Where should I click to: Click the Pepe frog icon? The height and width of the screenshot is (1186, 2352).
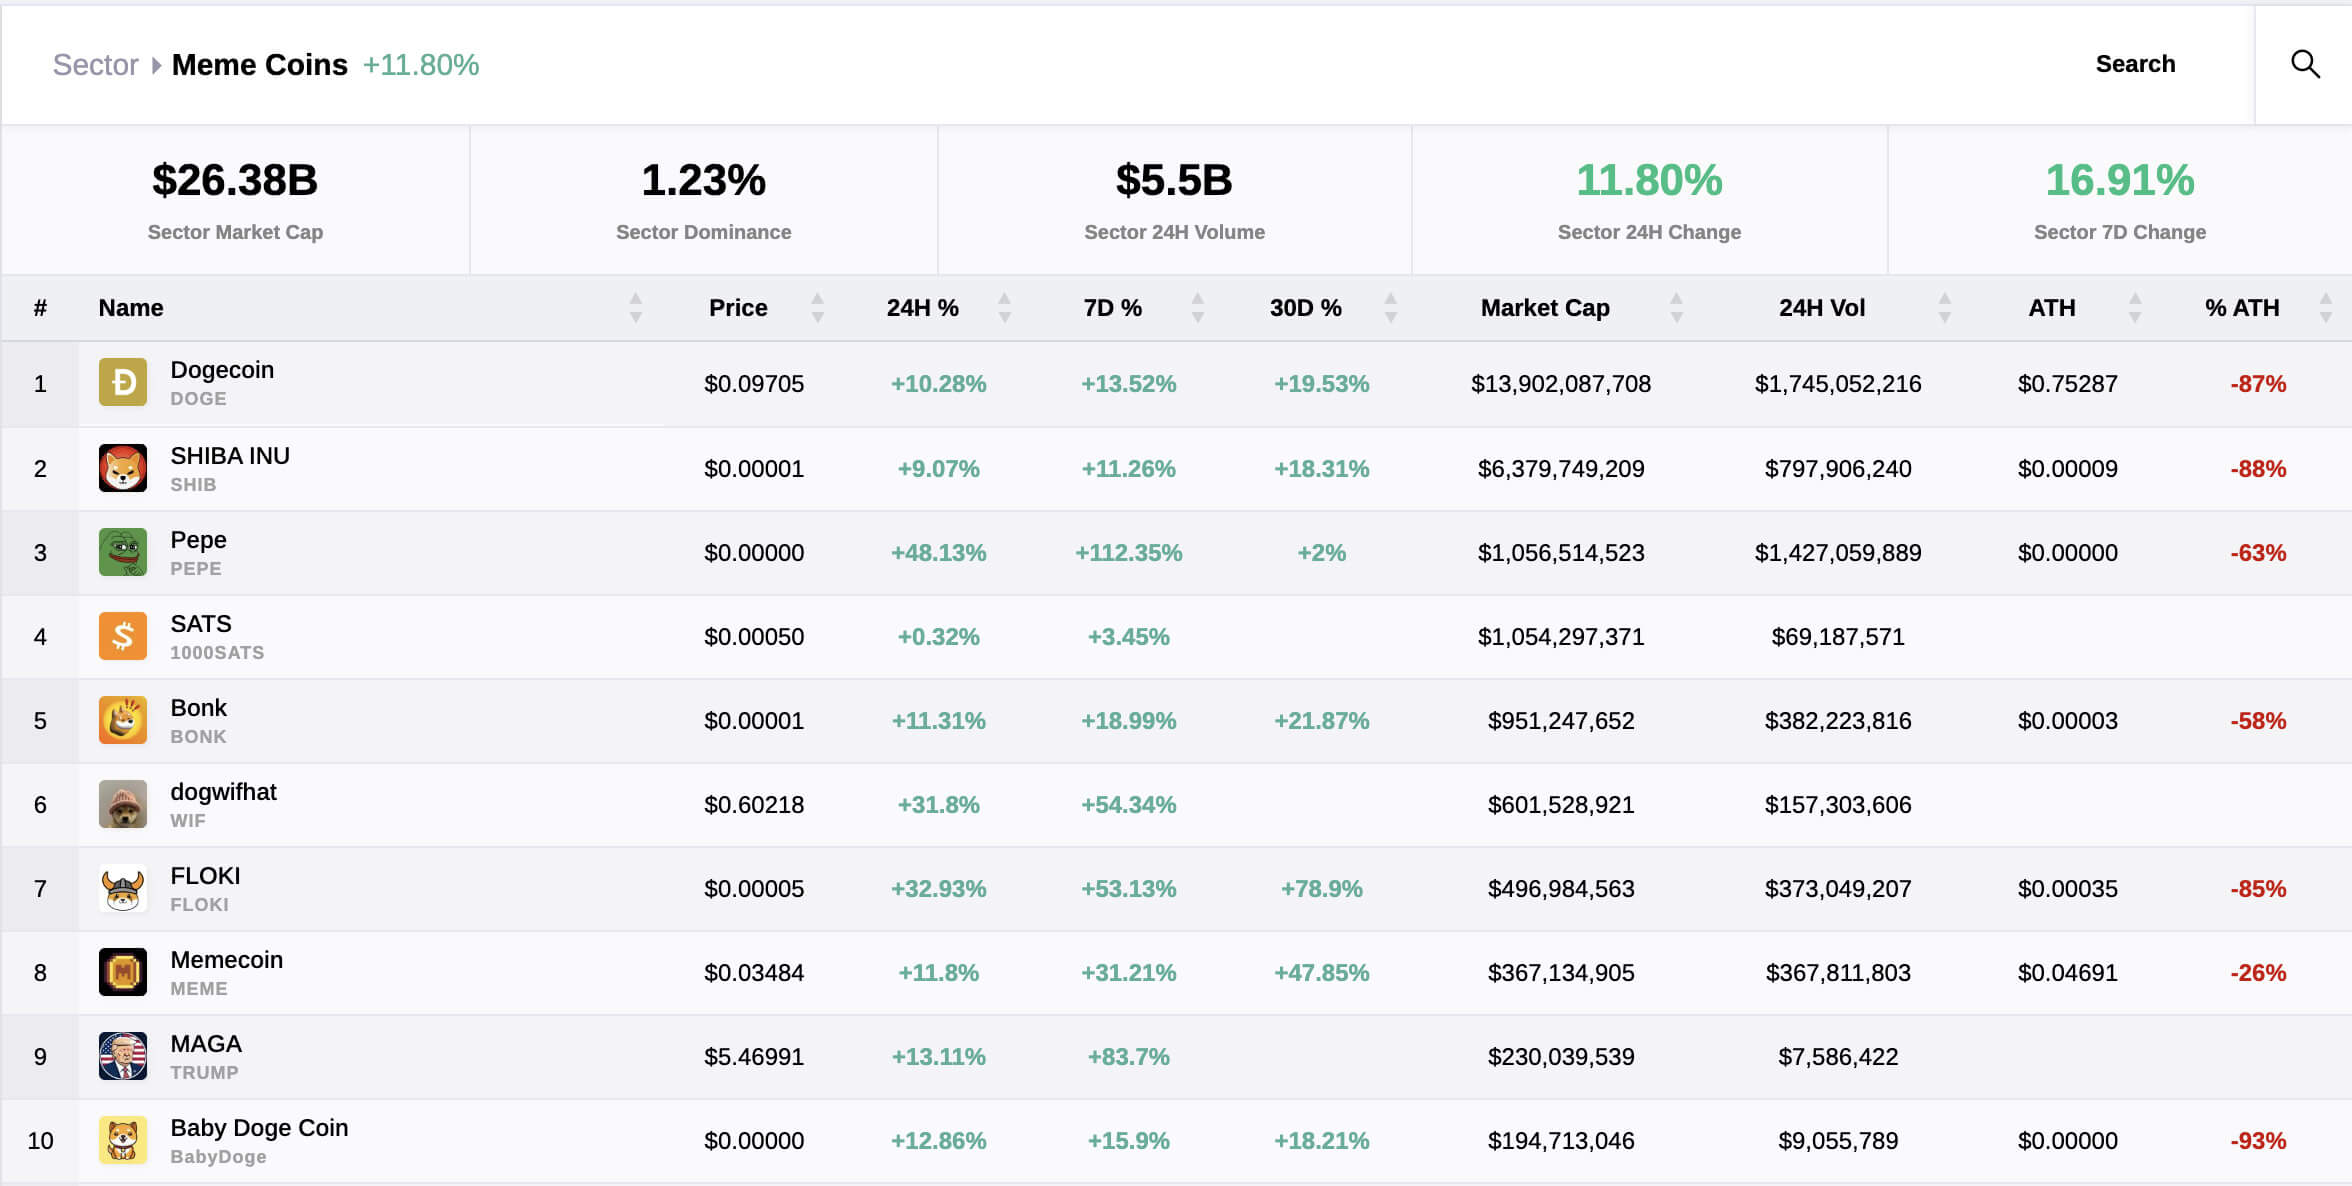[x=123, y=551]
